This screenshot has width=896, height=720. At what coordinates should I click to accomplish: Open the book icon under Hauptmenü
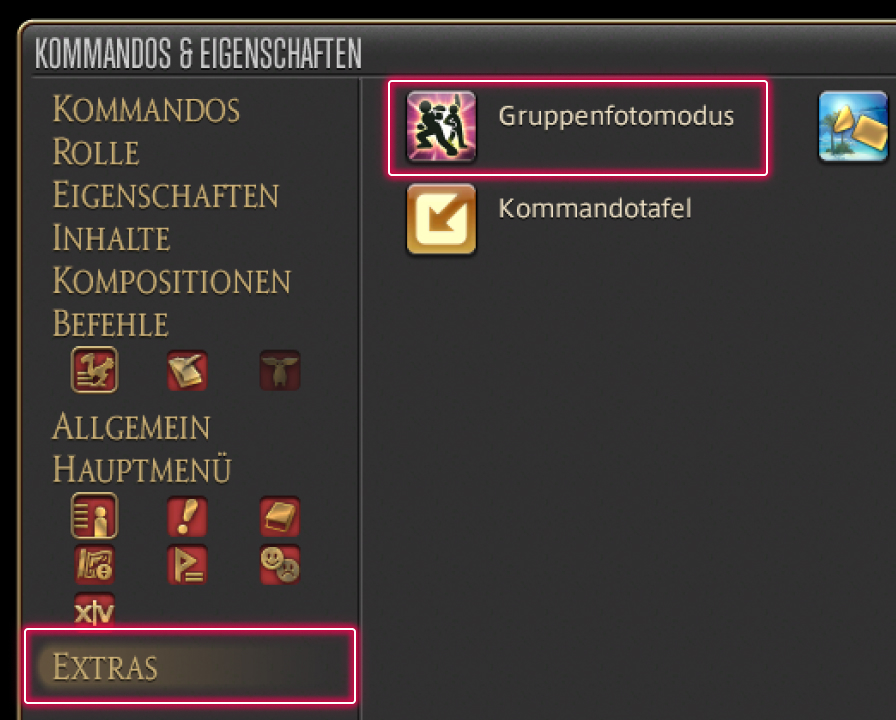point(279,517)
